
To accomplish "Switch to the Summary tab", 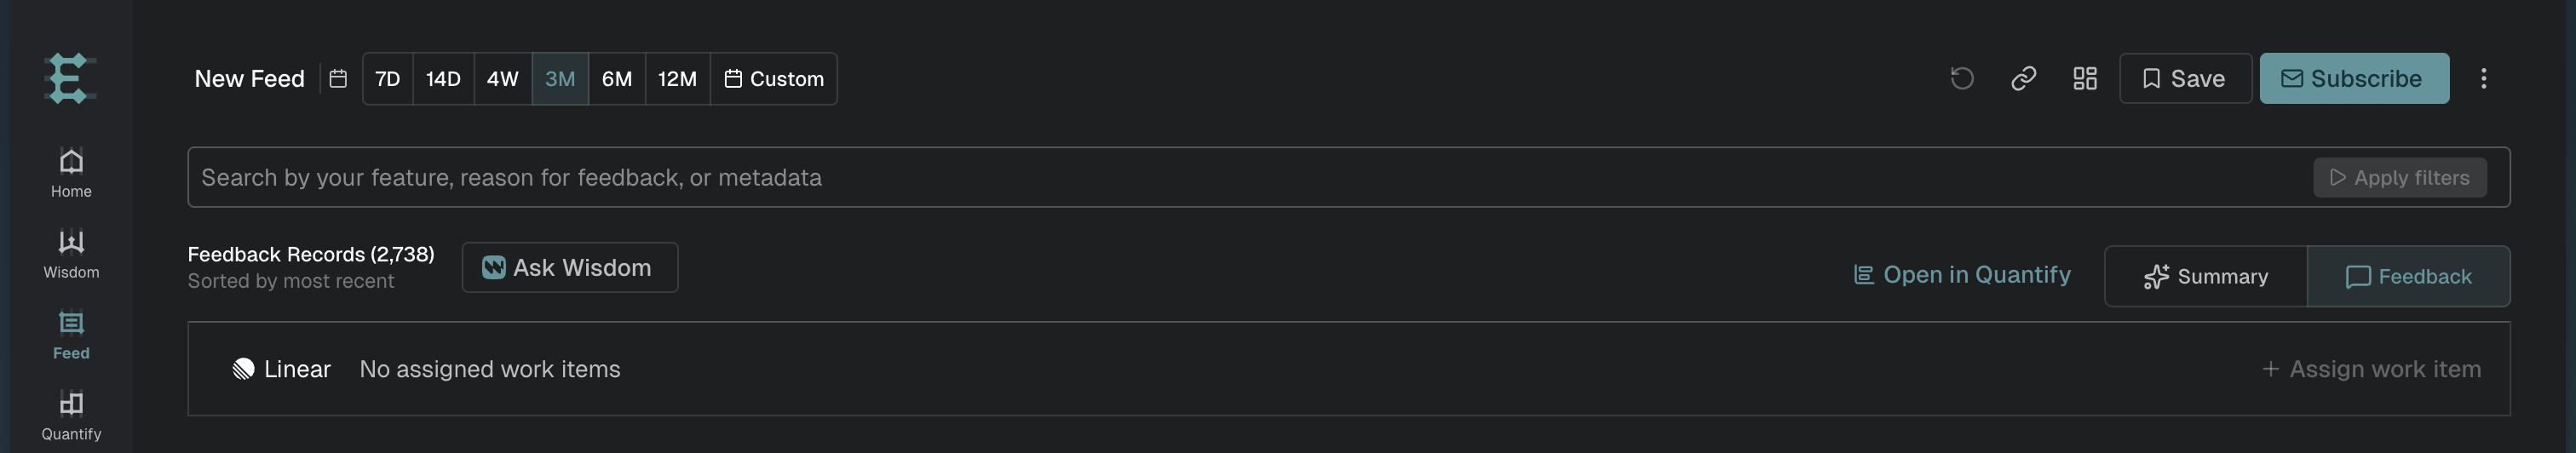I will tap(2206, 276).
